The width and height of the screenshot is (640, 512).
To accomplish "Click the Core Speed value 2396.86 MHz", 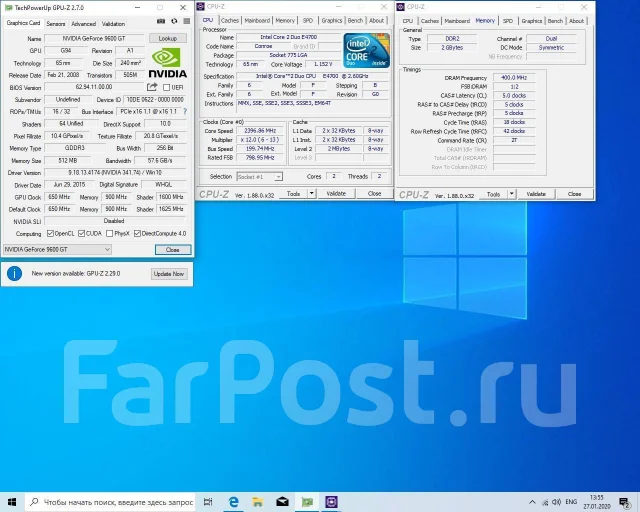I will [260, 131].
